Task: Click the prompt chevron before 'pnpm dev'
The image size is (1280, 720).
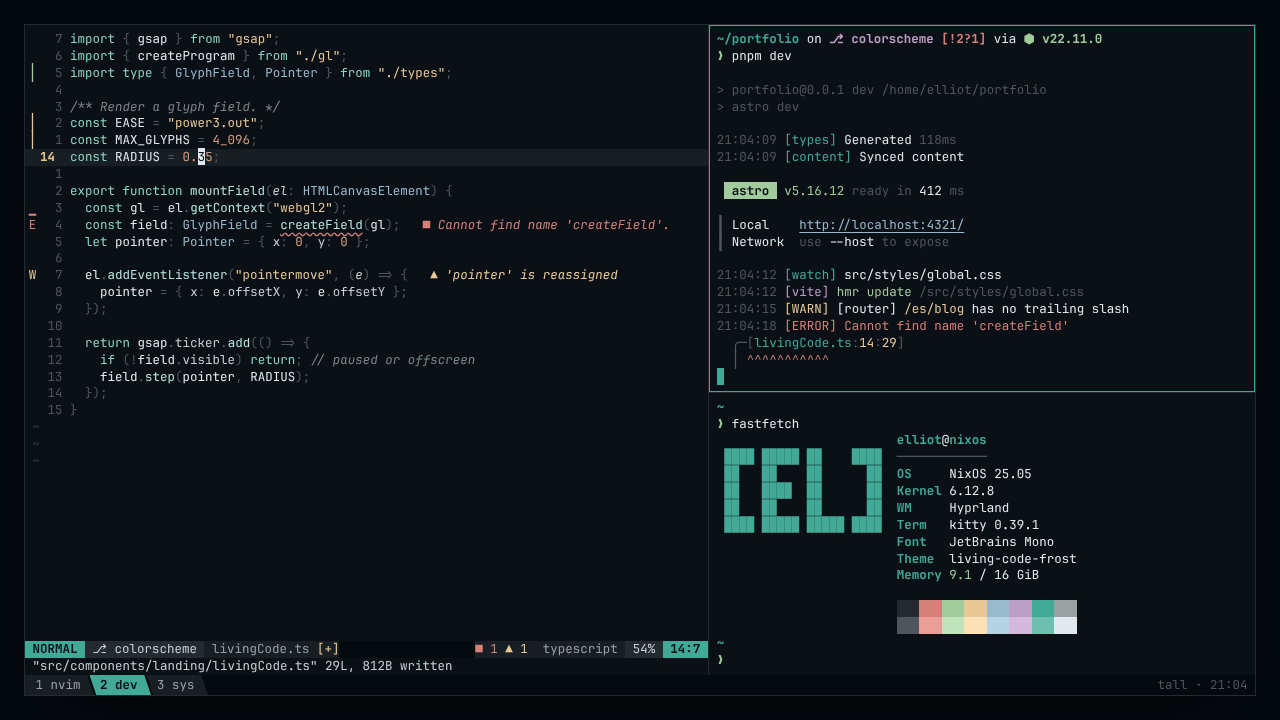Action: tap(720, 56)
